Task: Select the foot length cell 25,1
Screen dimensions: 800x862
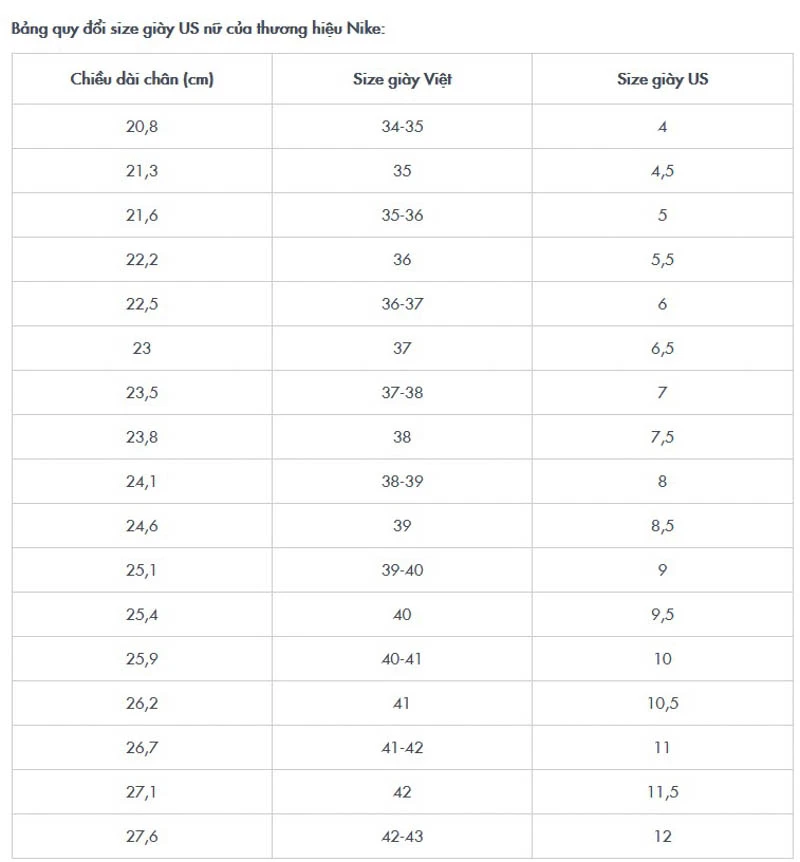Action: click(x=142, y=570)
